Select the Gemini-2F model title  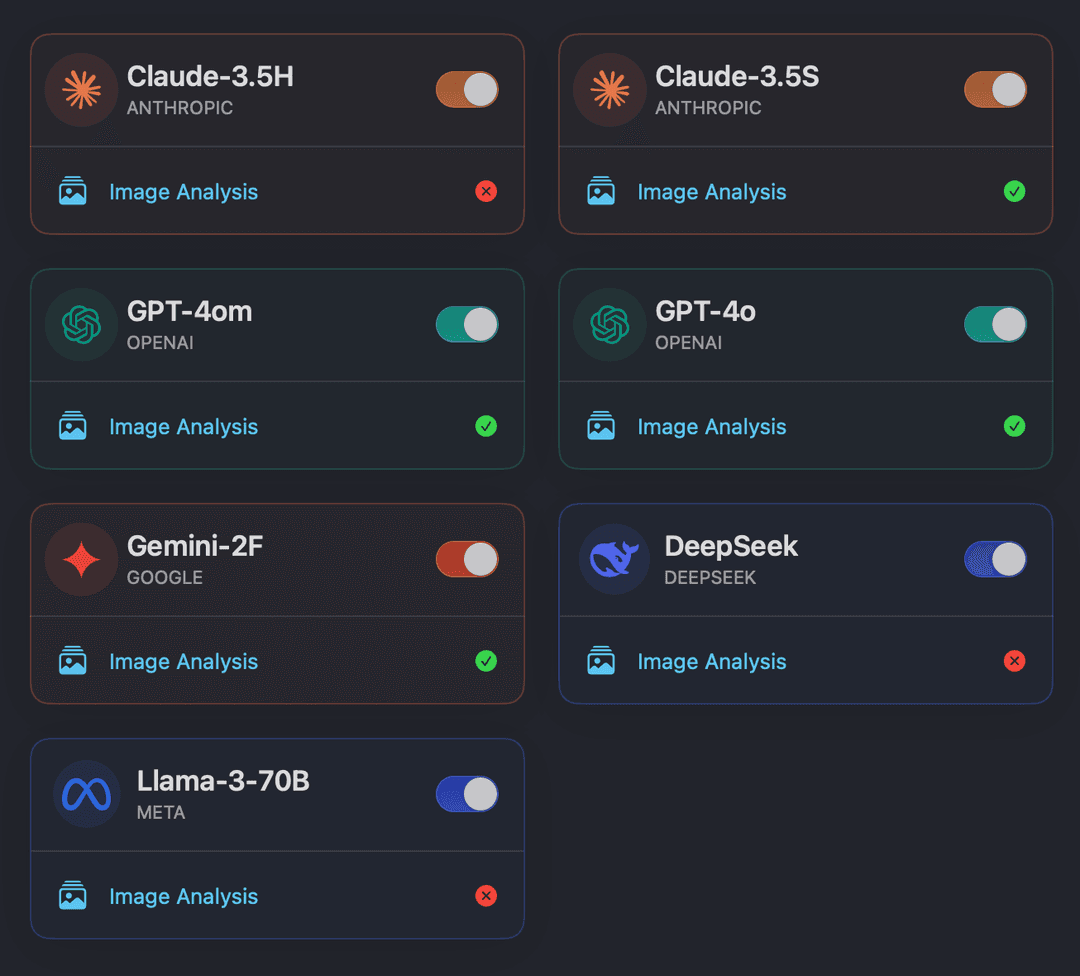point(195,546)
